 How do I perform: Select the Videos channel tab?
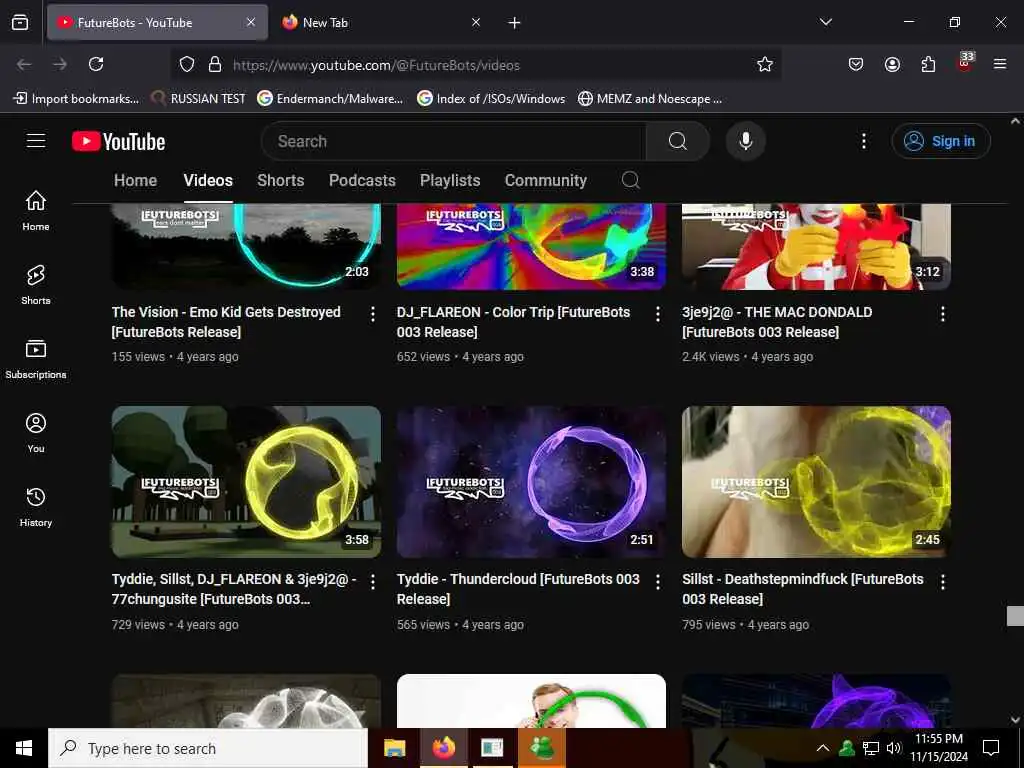coord(208,180)
